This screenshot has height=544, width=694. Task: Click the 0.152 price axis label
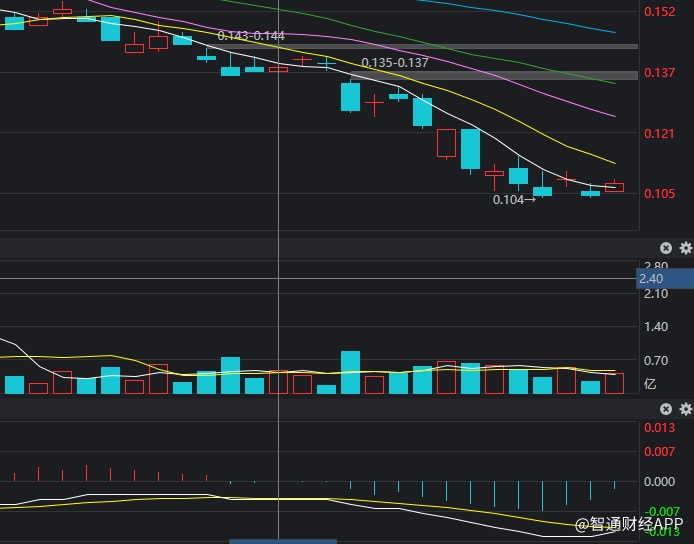point(659,12)
